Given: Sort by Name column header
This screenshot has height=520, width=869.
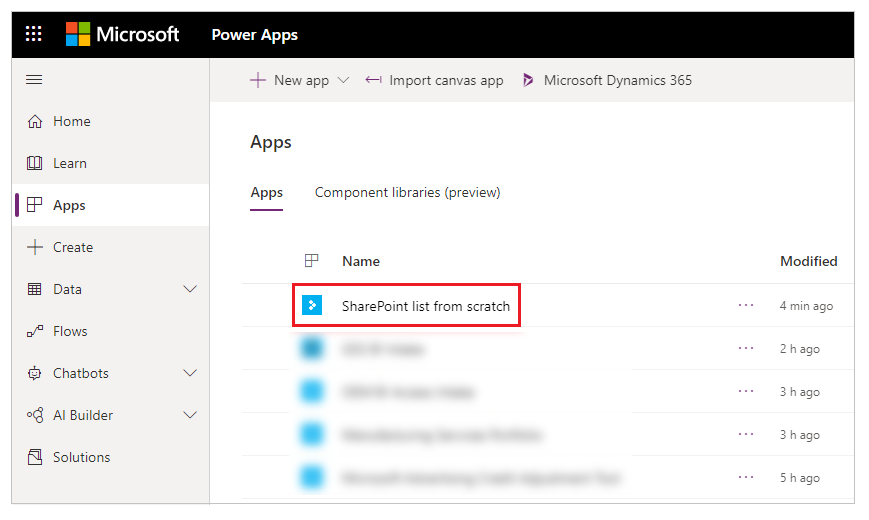Looking at the screenshot, I should [x=361, y=261].
